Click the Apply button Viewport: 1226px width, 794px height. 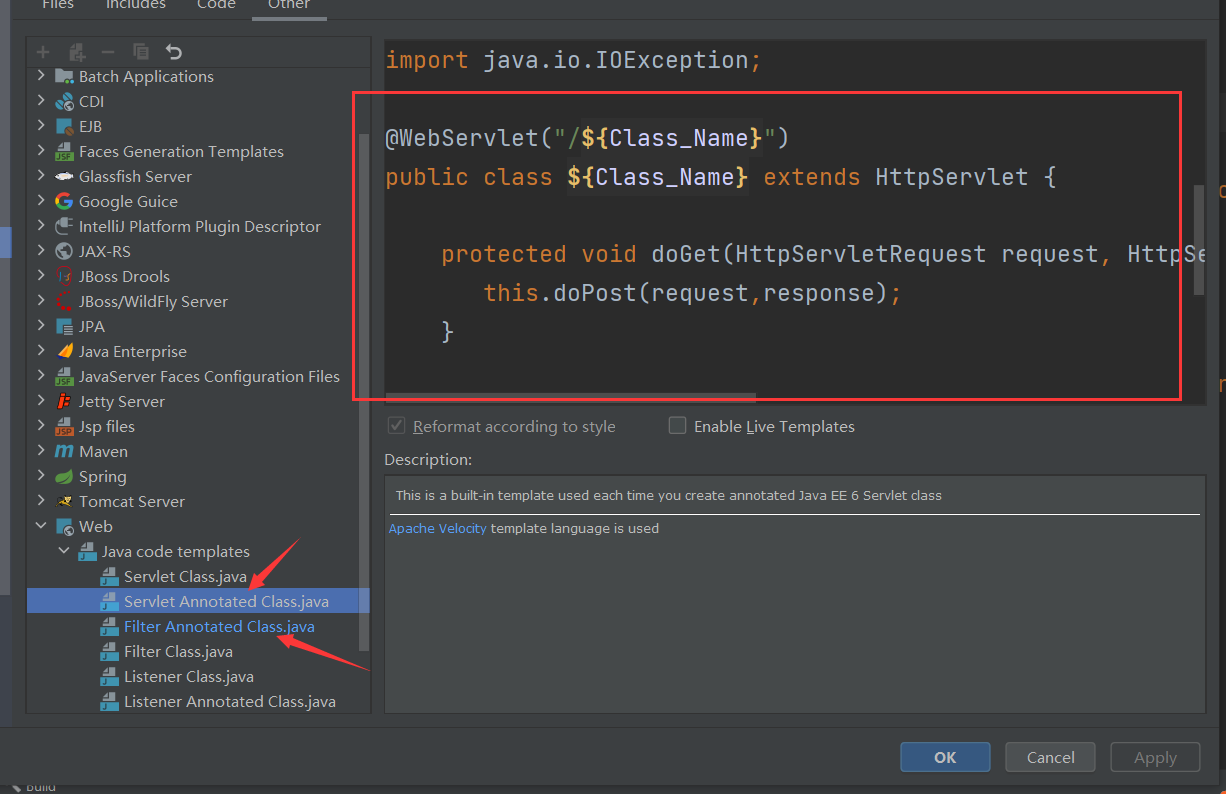(1155, 757)
